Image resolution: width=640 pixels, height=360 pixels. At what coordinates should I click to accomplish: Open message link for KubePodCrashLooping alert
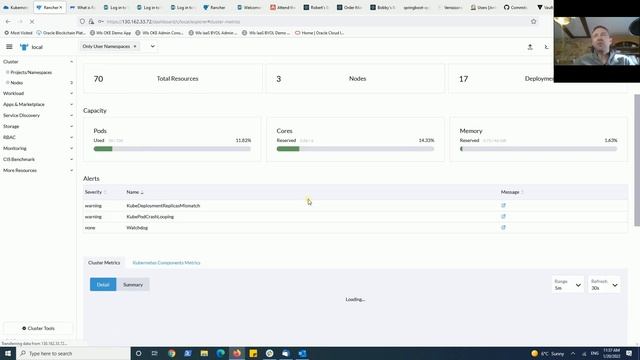click(503, 216)
